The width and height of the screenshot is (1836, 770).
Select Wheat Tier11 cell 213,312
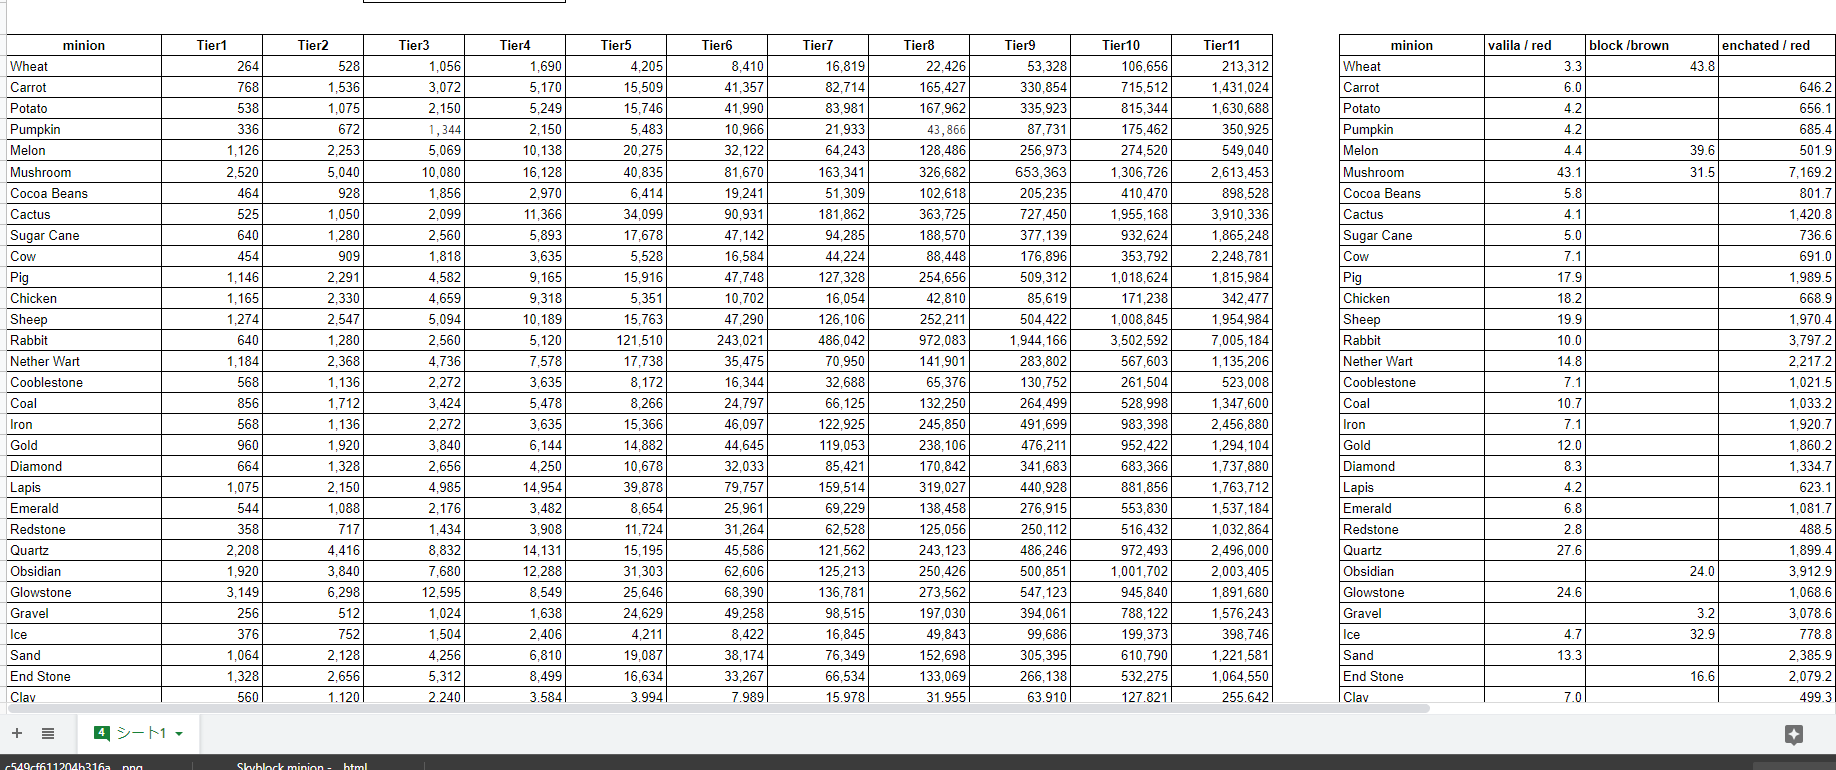point(1222,66)
